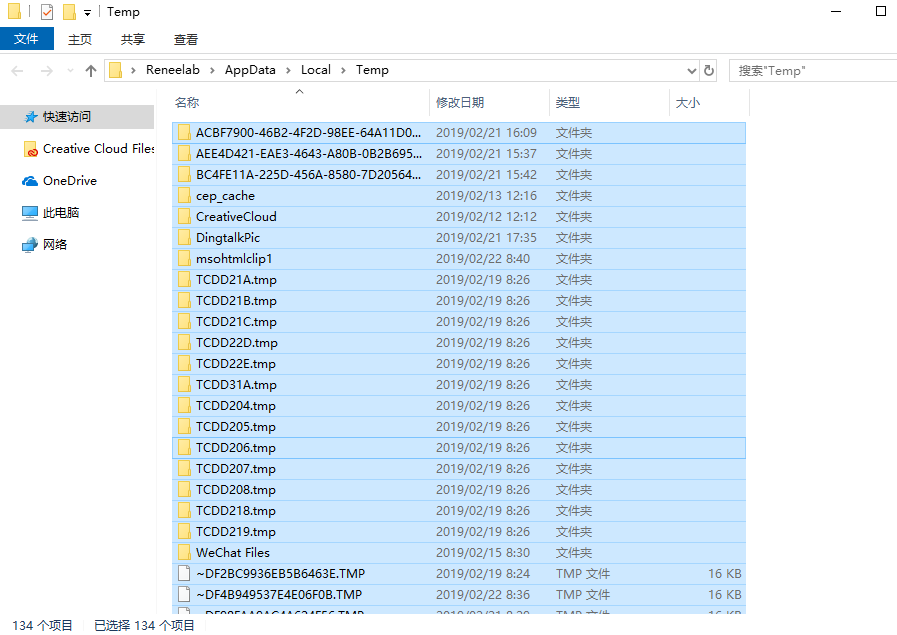Click the Forward navigation arrow

(x=47, y=71)
